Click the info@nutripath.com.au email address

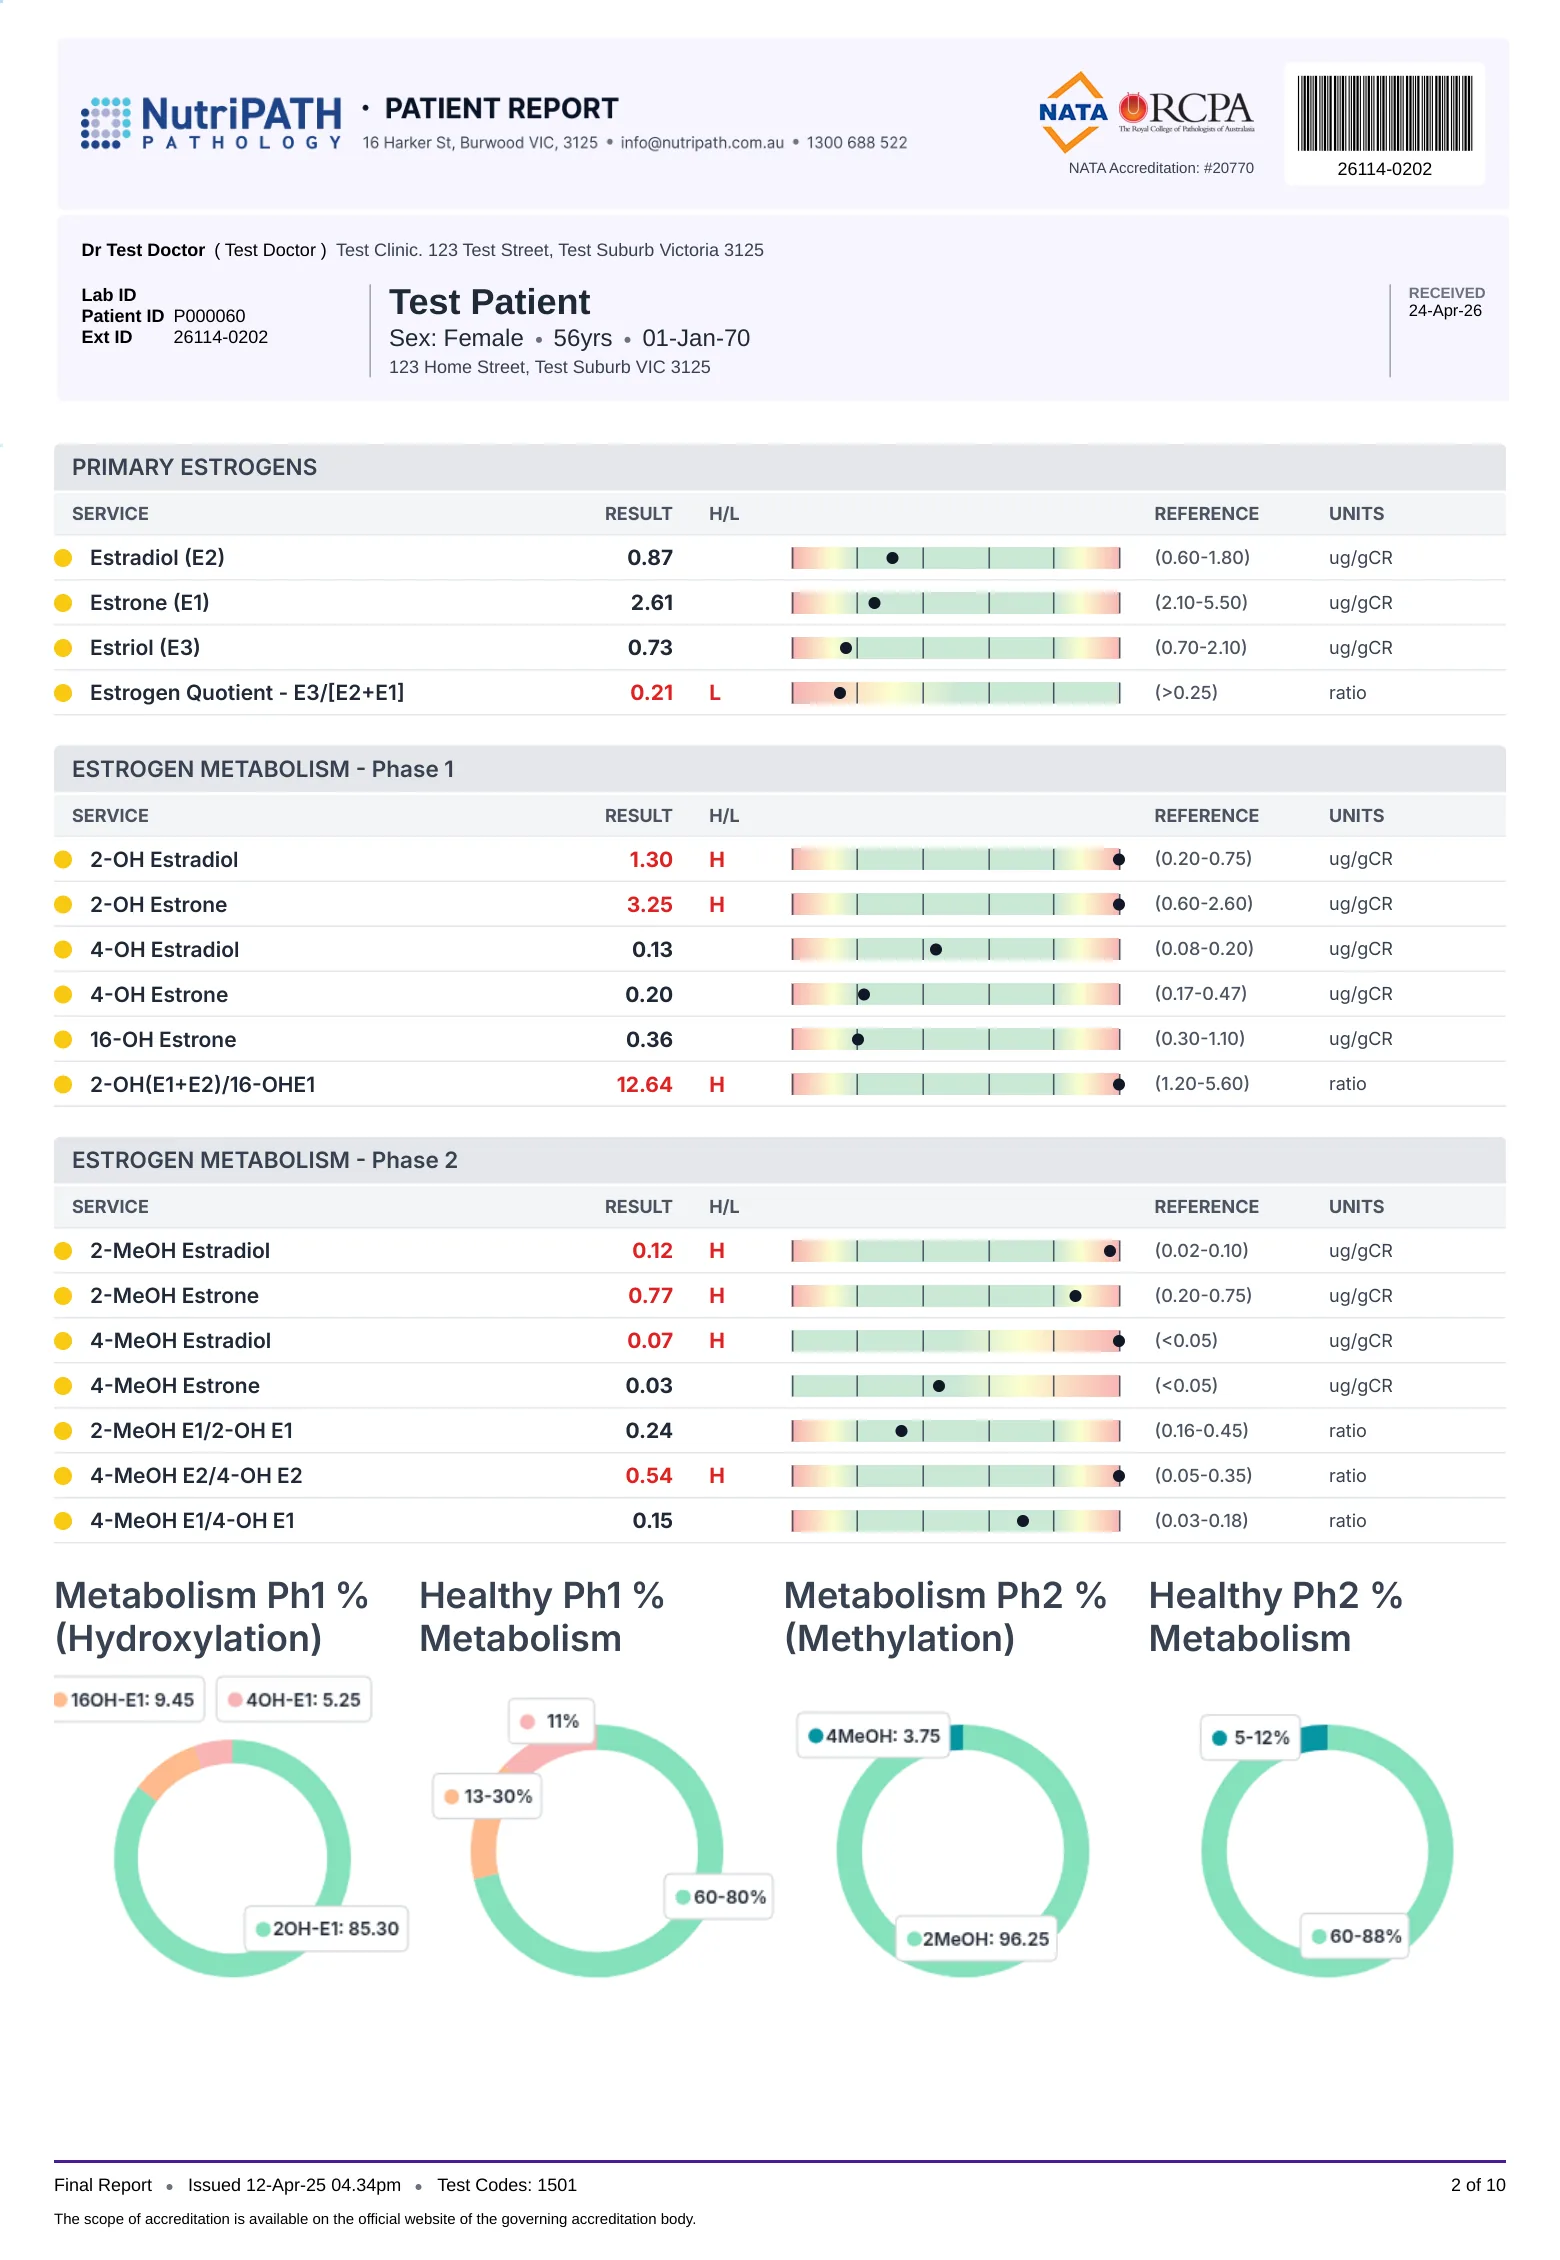[x=702, y=143]
